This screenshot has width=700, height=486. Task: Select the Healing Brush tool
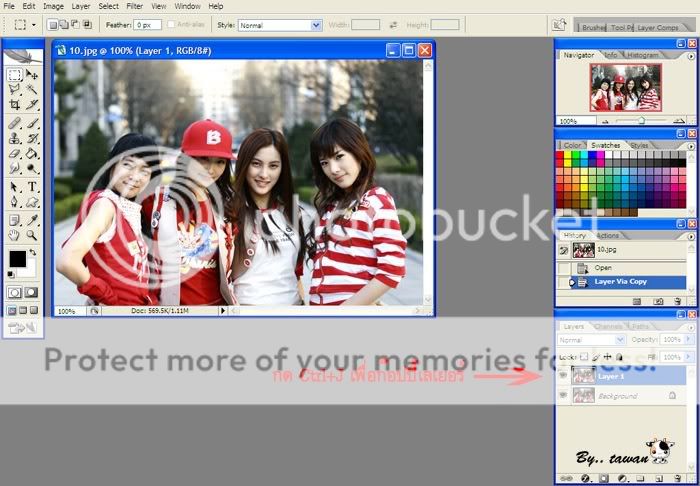[x=15, y=123]
